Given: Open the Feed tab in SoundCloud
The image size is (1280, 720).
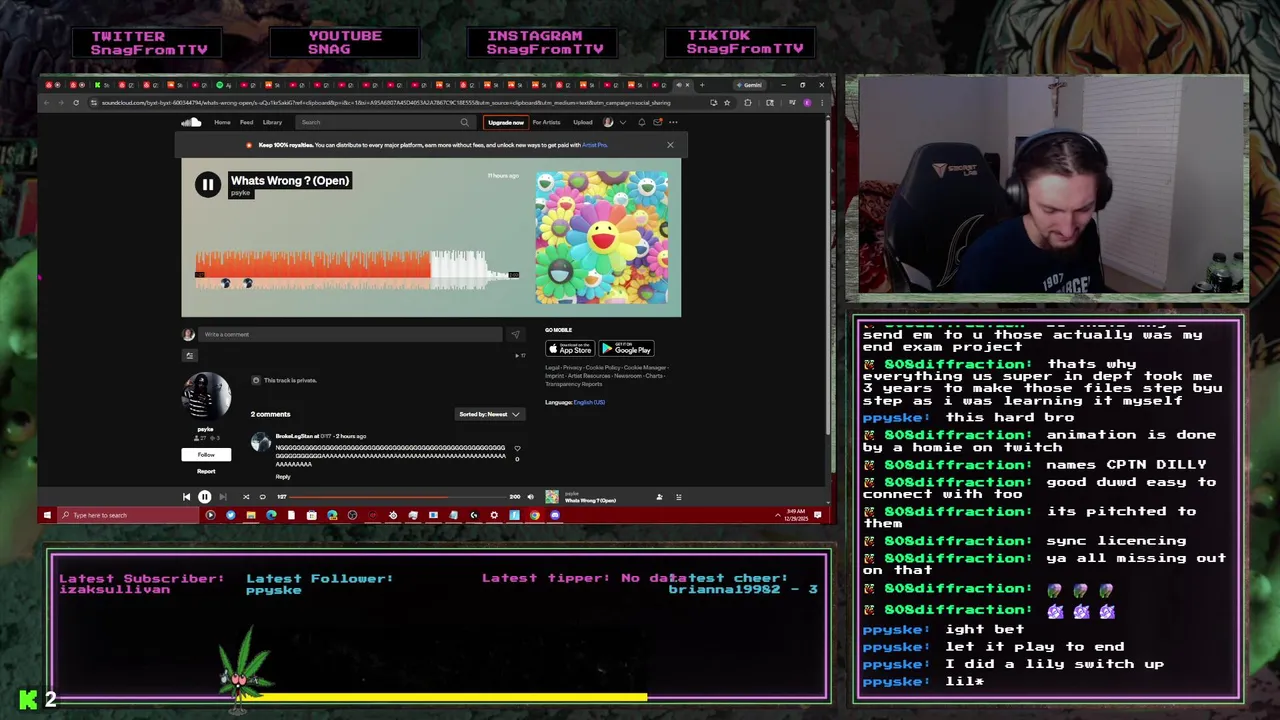Looking at the screenshot, I should click(x=246, y=122).
